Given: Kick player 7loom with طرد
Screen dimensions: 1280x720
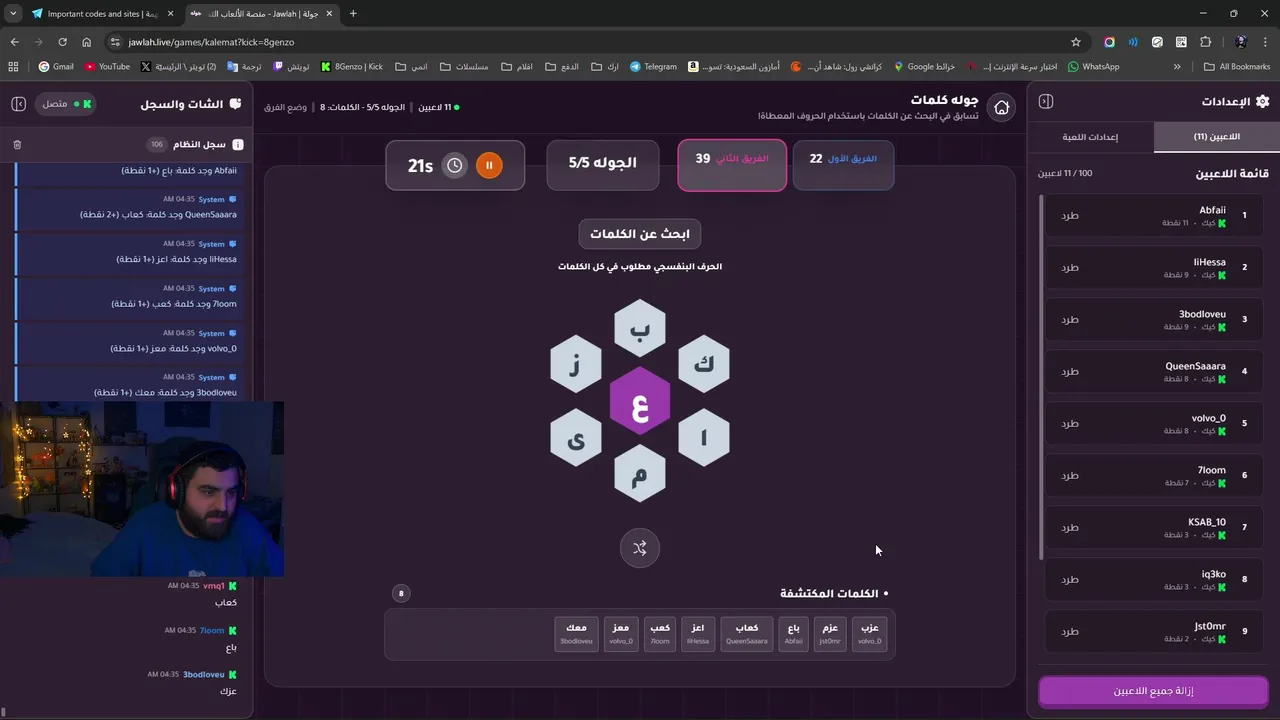Looking at the screenshot, I should (x=1070, y=475).
